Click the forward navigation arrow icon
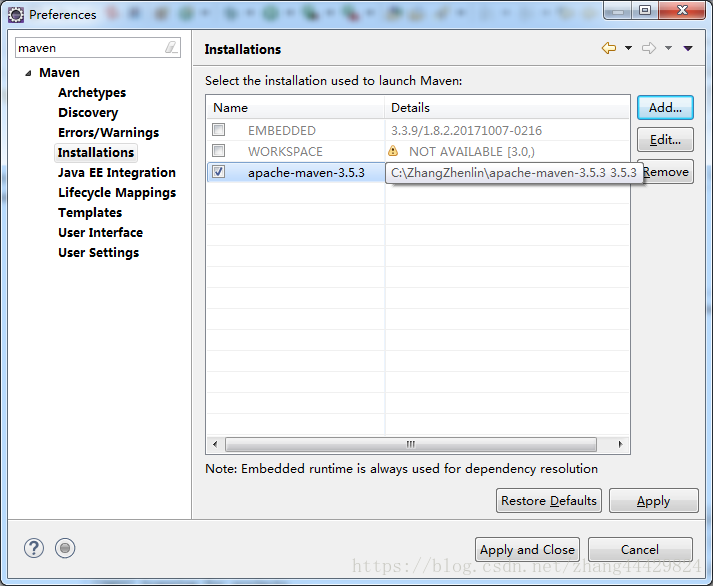The width and height of the screenshot is (713, 586). pos(649,48)
